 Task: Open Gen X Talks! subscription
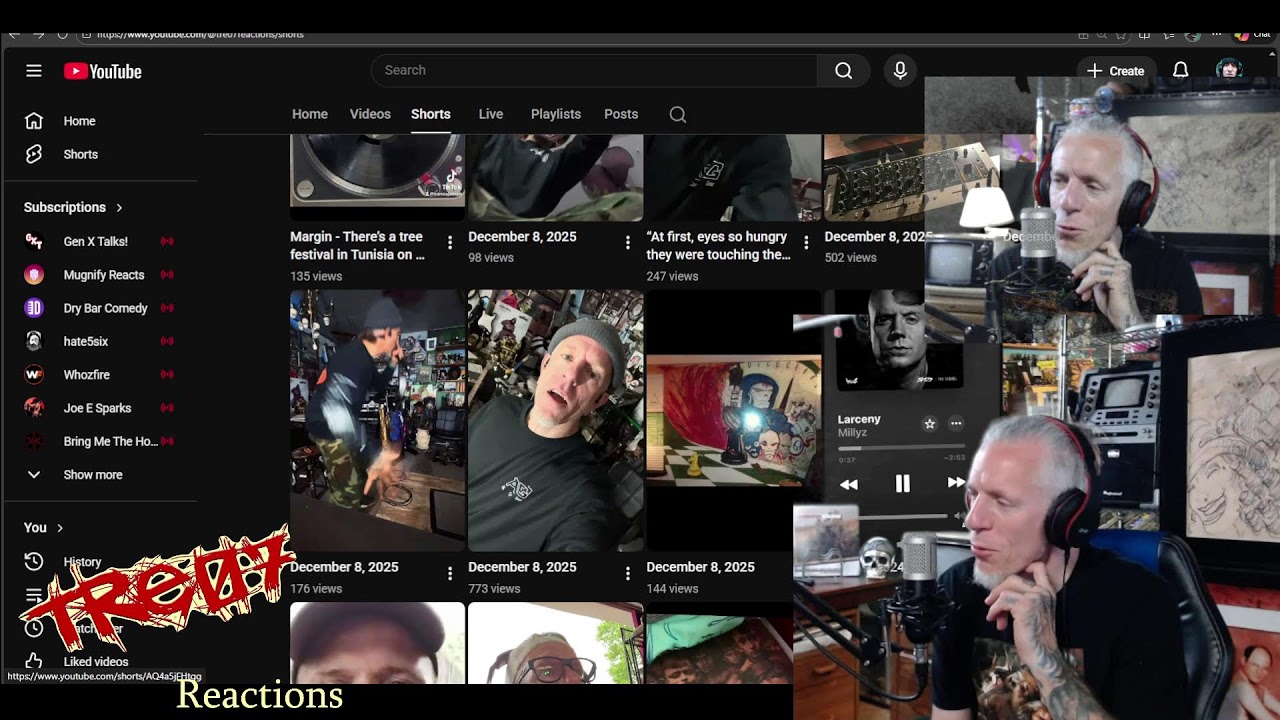tap(96, 241)
